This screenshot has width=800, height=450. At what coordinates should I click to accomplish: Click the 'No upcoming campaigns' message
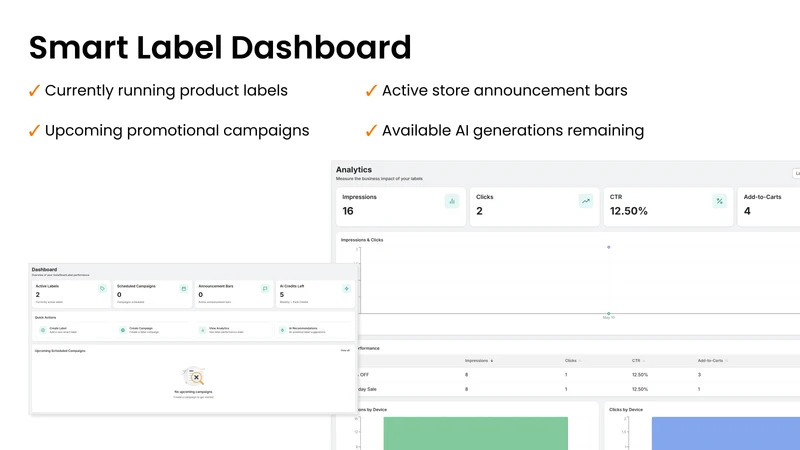point(193,392)
